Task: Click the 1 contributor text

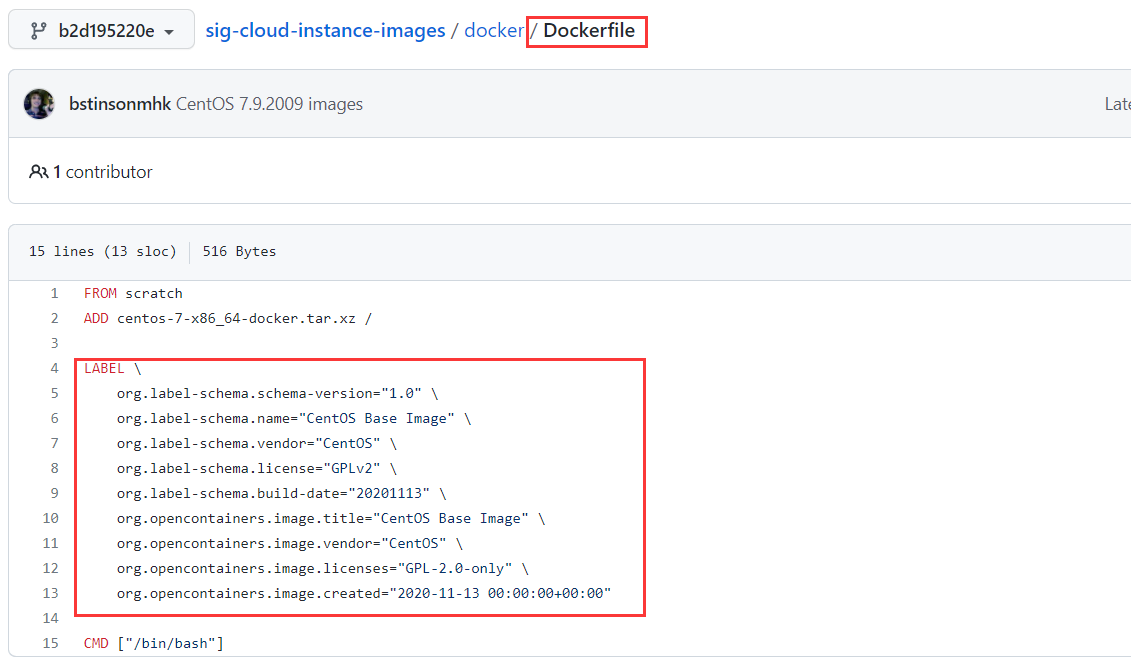Action: coord(103,172)
